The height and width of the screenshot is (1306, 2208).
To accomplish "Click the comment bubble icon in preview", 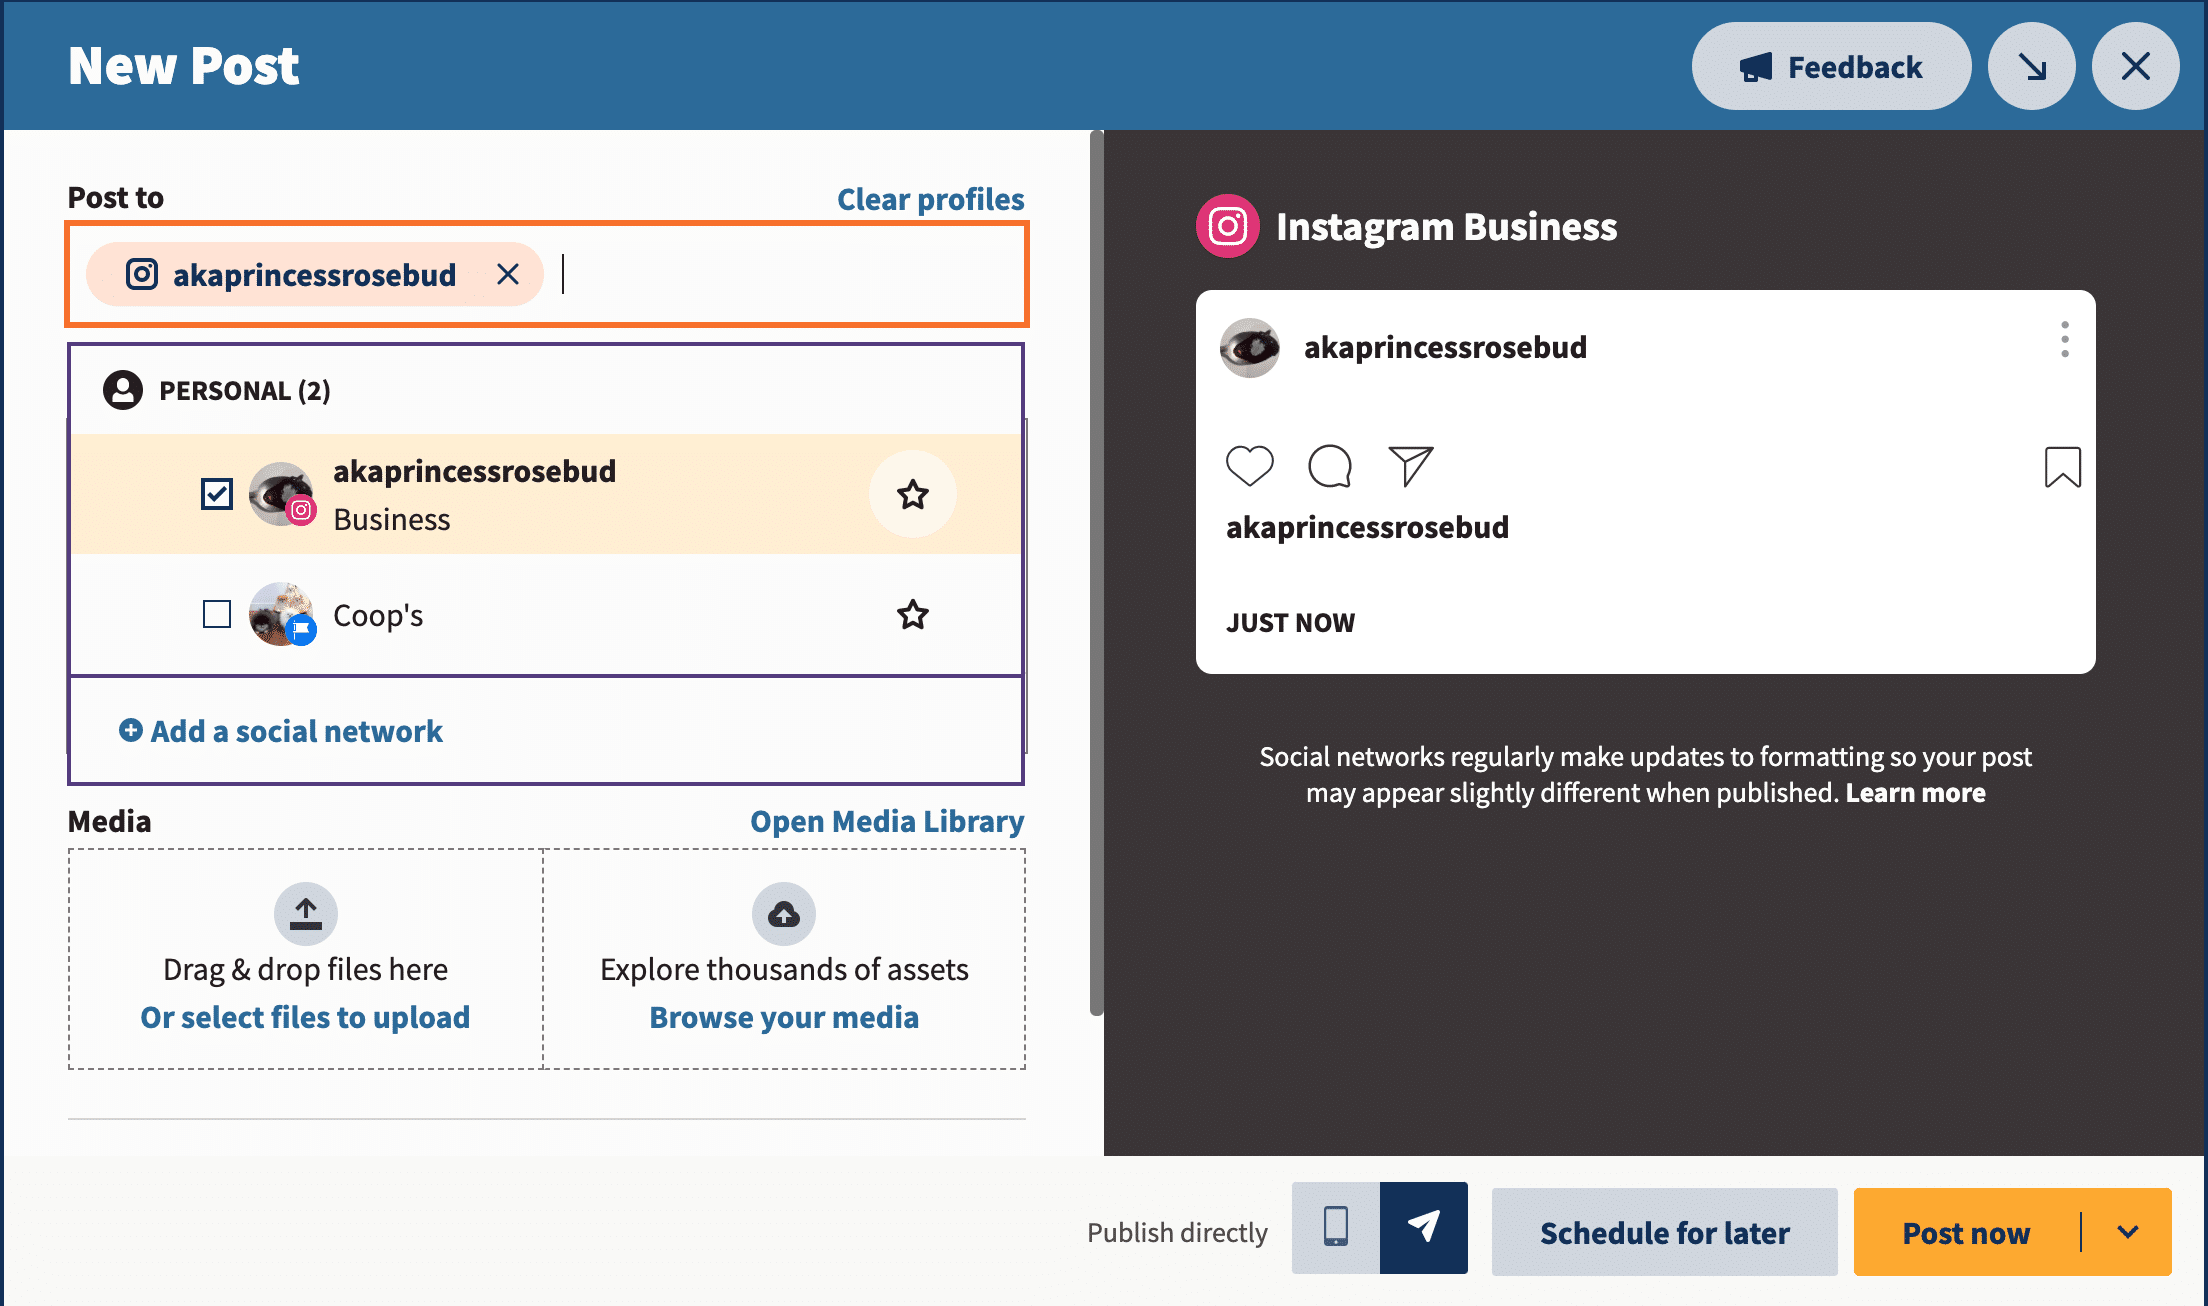I will (1330, 466).
